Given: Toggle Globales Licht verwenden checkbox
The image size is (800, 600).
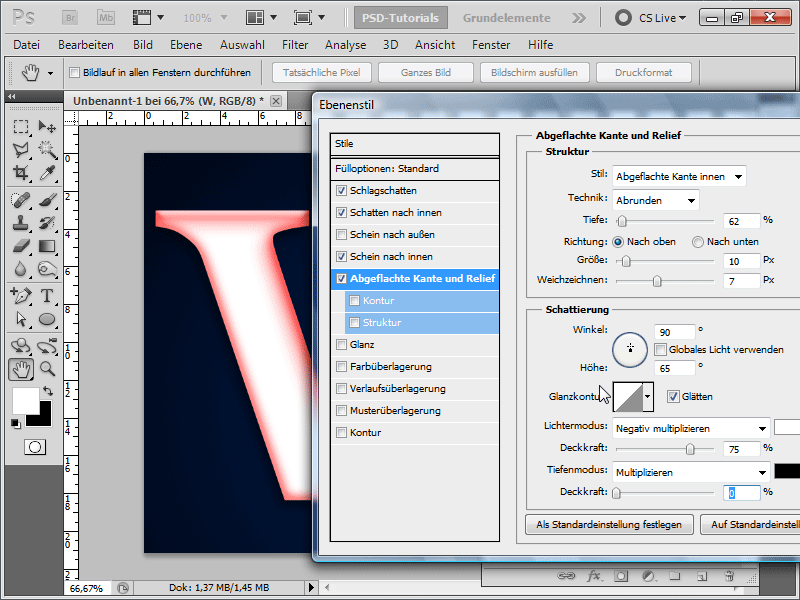Looking at the screenshot, I should [x=661, y=349].
